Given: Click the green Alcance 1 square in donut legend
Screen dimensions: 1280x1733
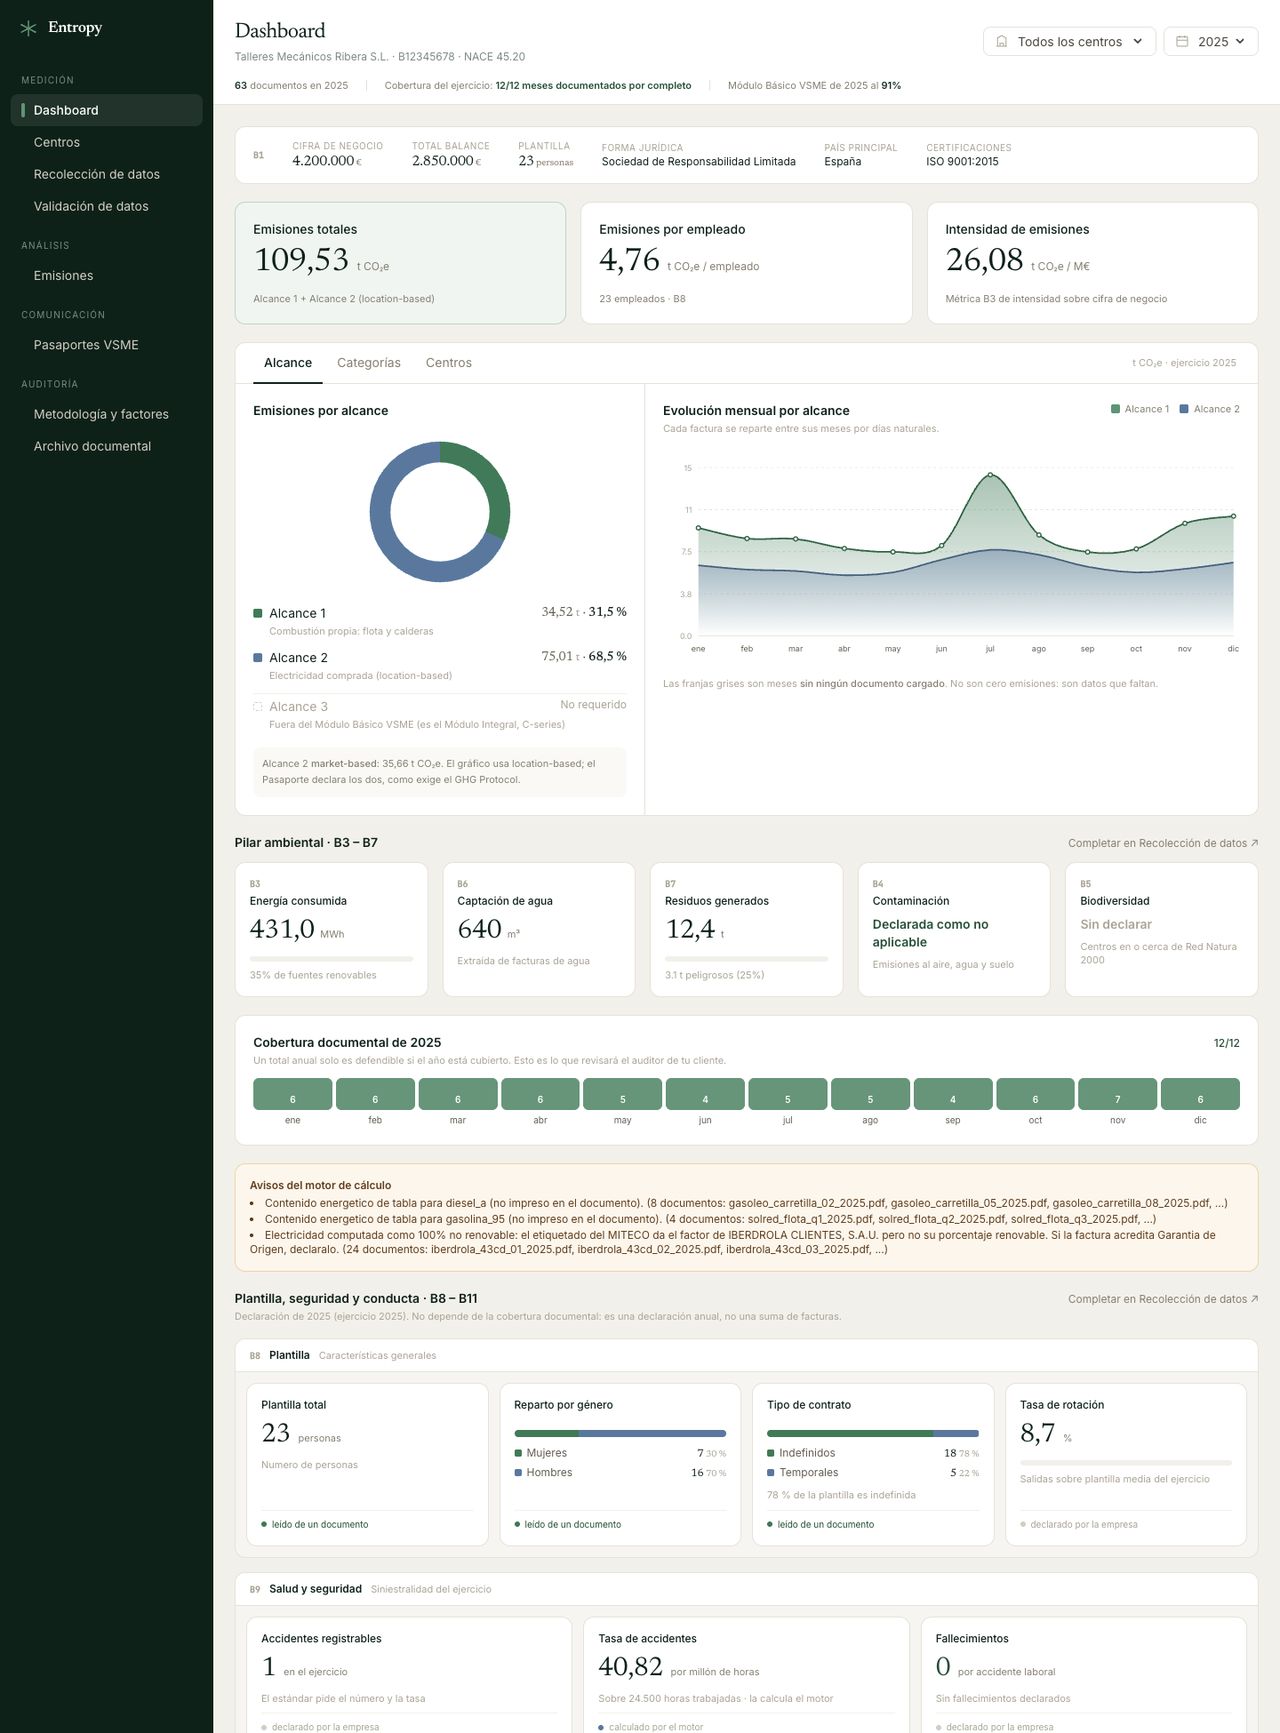Looking at the screenshot, I should pyautogui.click(x=258, y=613).
